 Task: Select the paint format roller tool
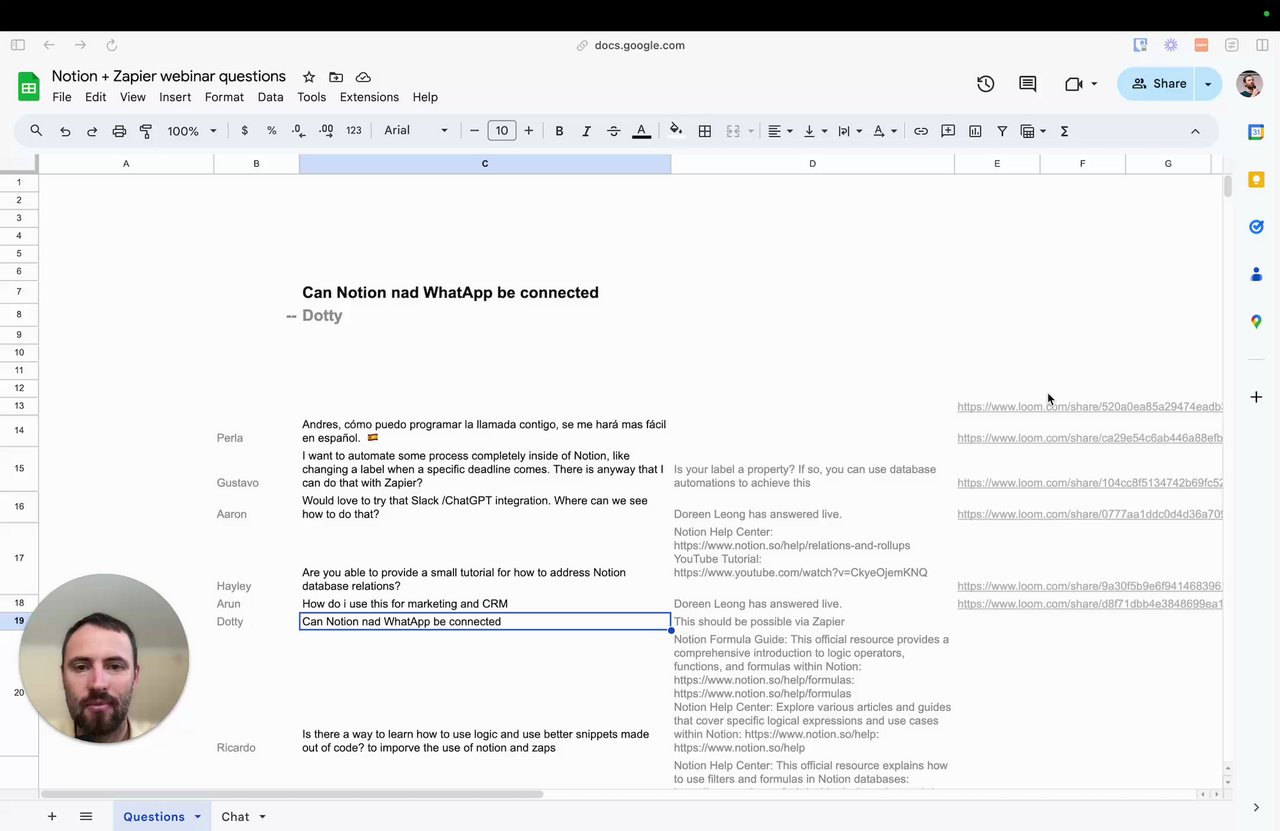click(x=146, y=131)
